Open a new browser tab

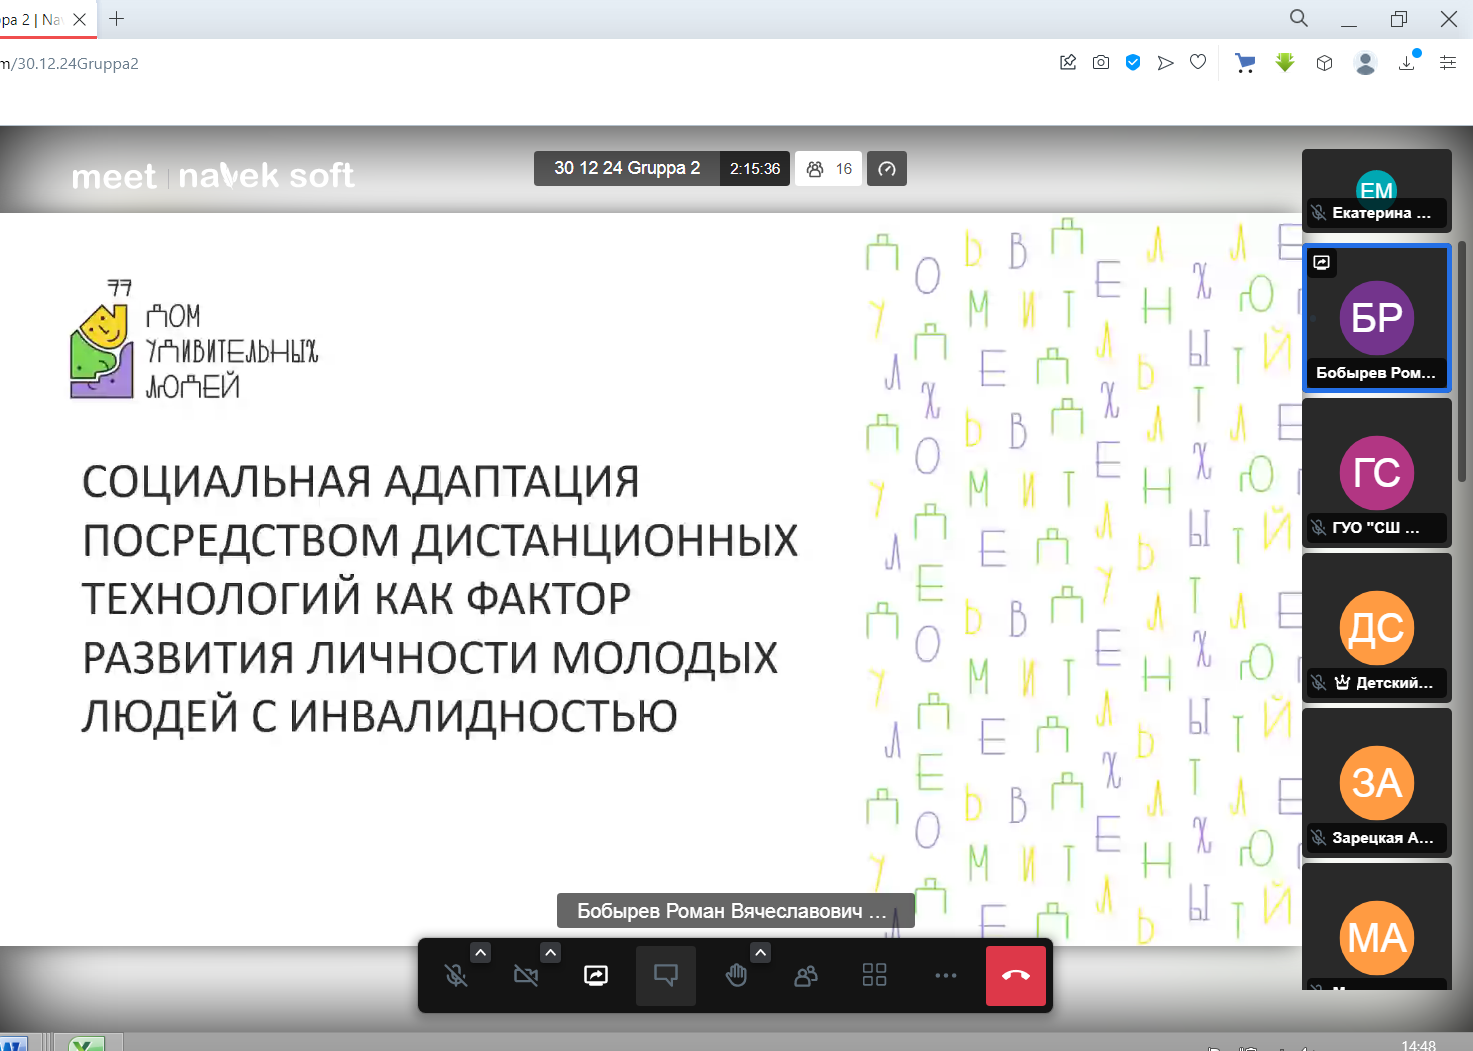tap(117, 19)
